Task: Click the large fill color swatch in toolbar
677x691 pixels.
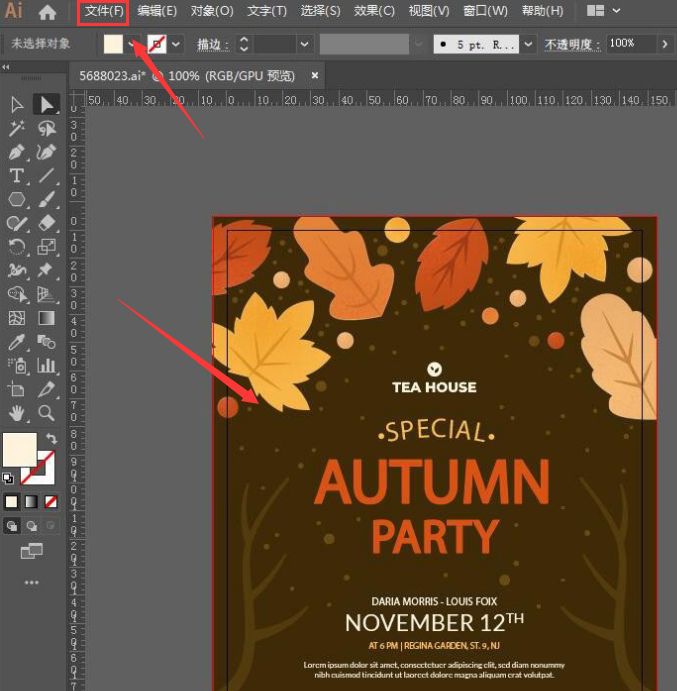Action: coord(19,449)
